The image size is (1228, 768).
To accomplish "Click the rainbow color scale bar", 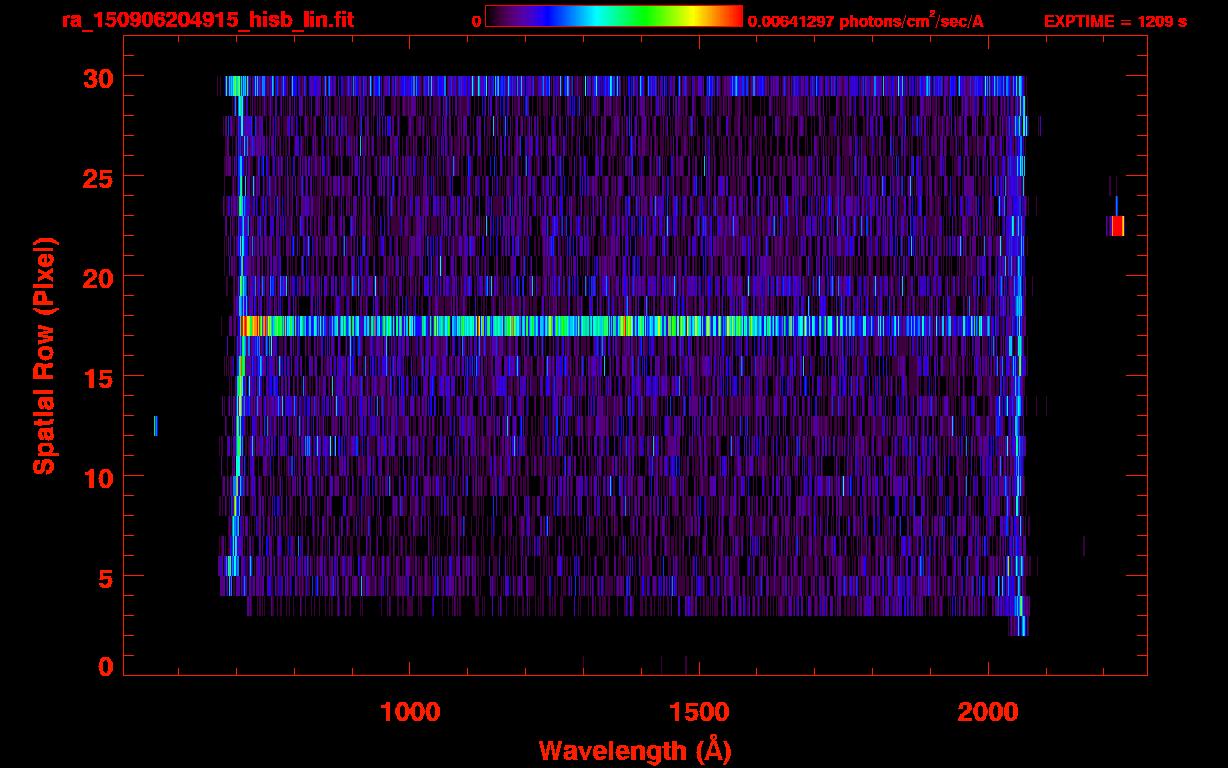I will point(614,17).
